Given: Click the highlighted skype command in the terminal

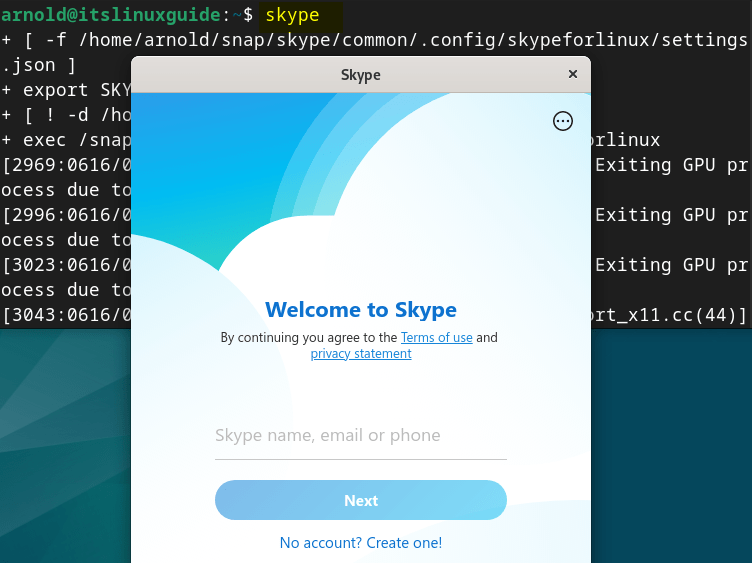Looking at the screenshot, I should (x=293, y=15).
